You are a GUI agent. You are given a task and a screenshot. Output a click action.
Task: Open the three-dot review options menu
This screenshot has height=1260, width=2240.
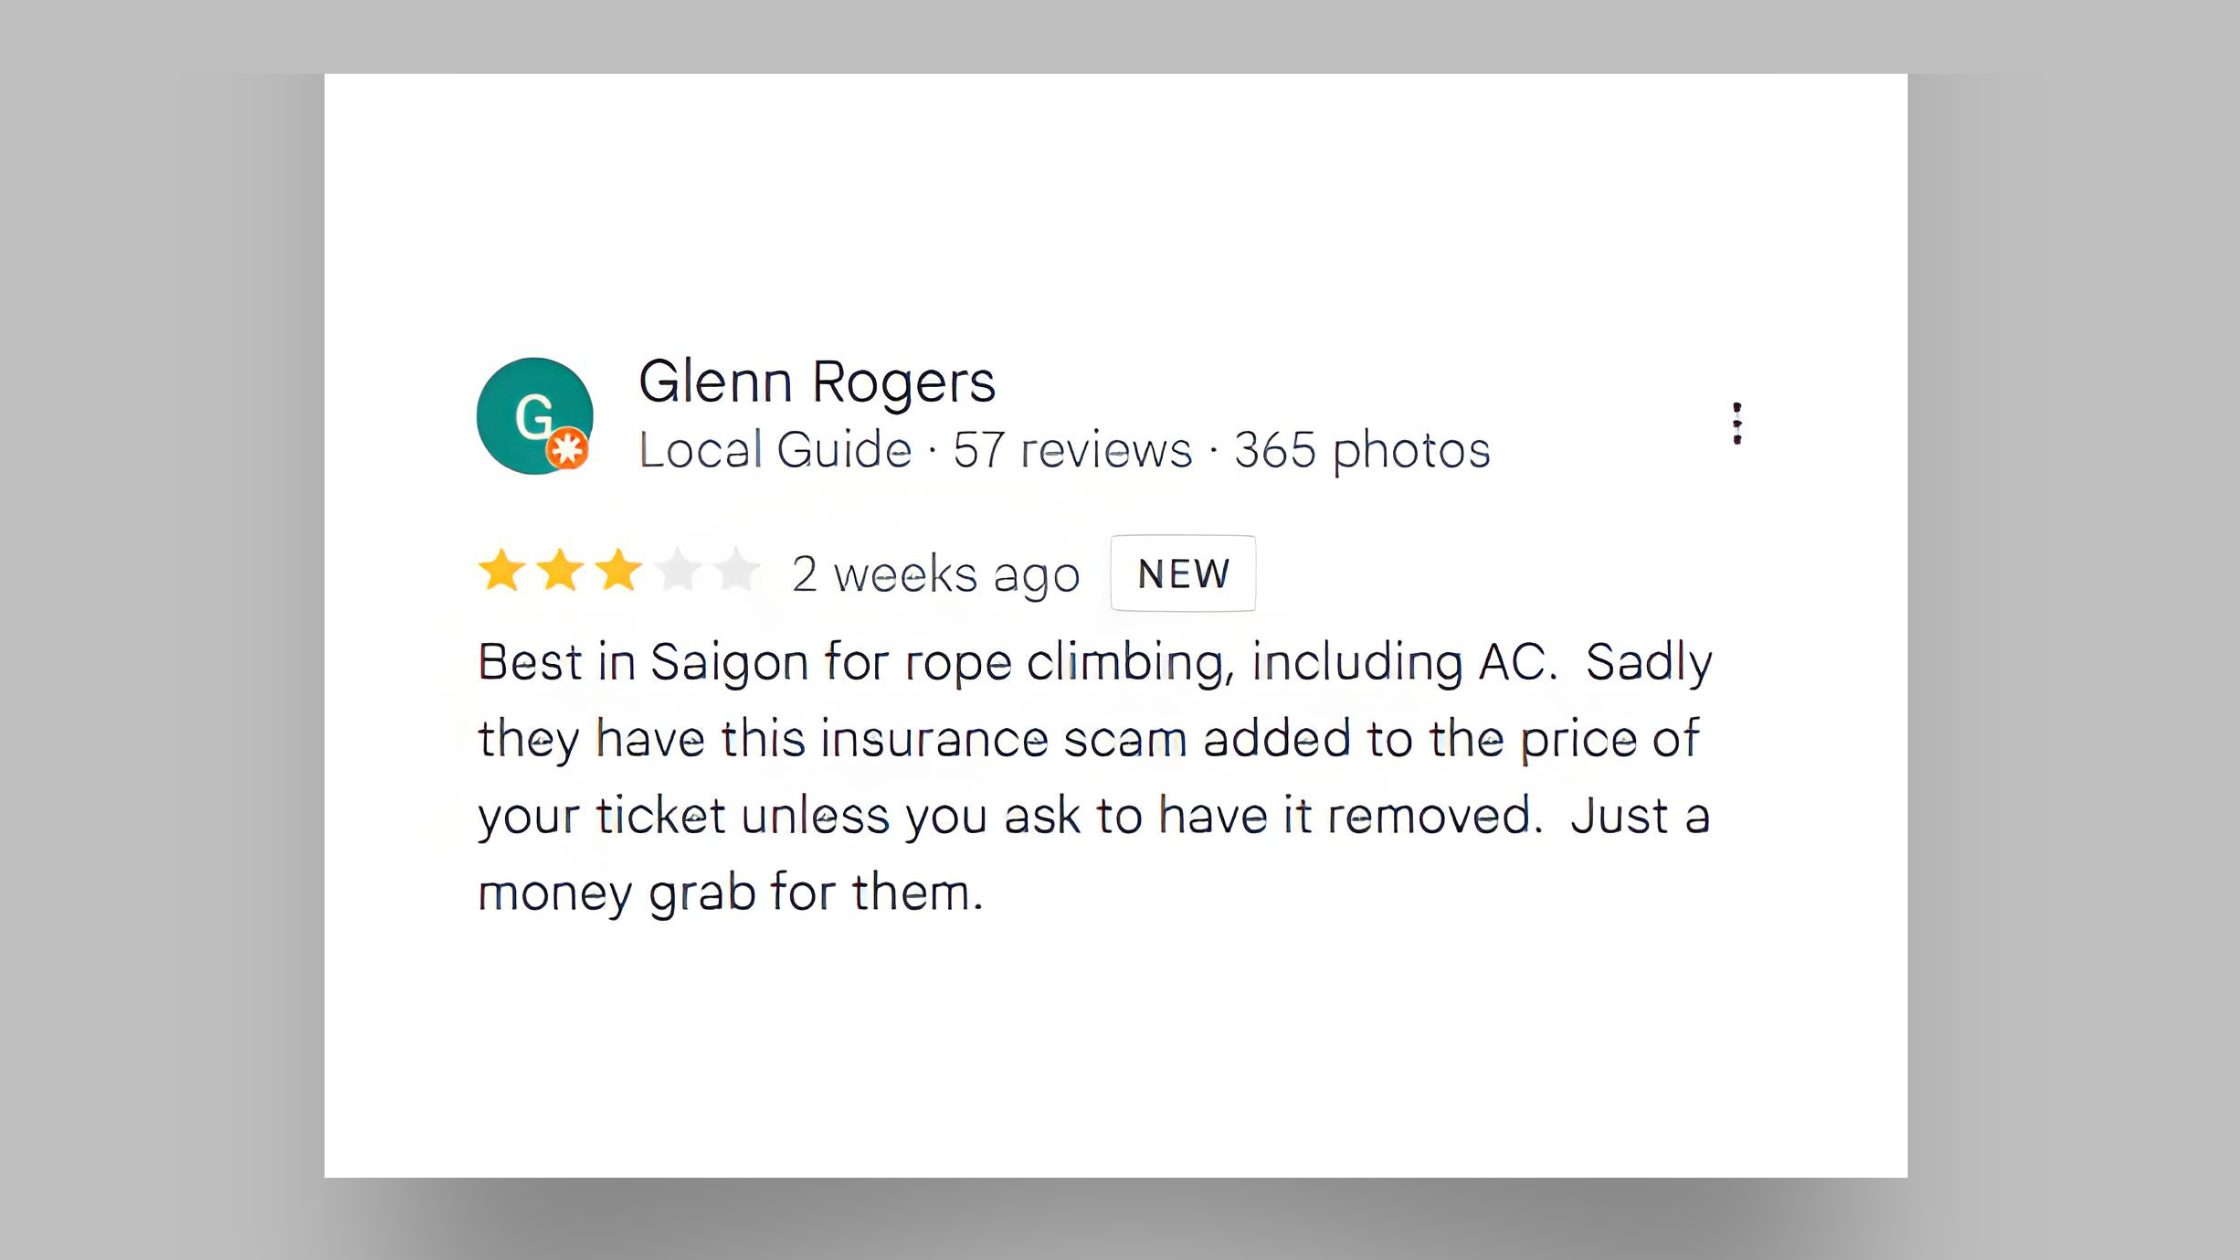click(x=1737, y=423)
